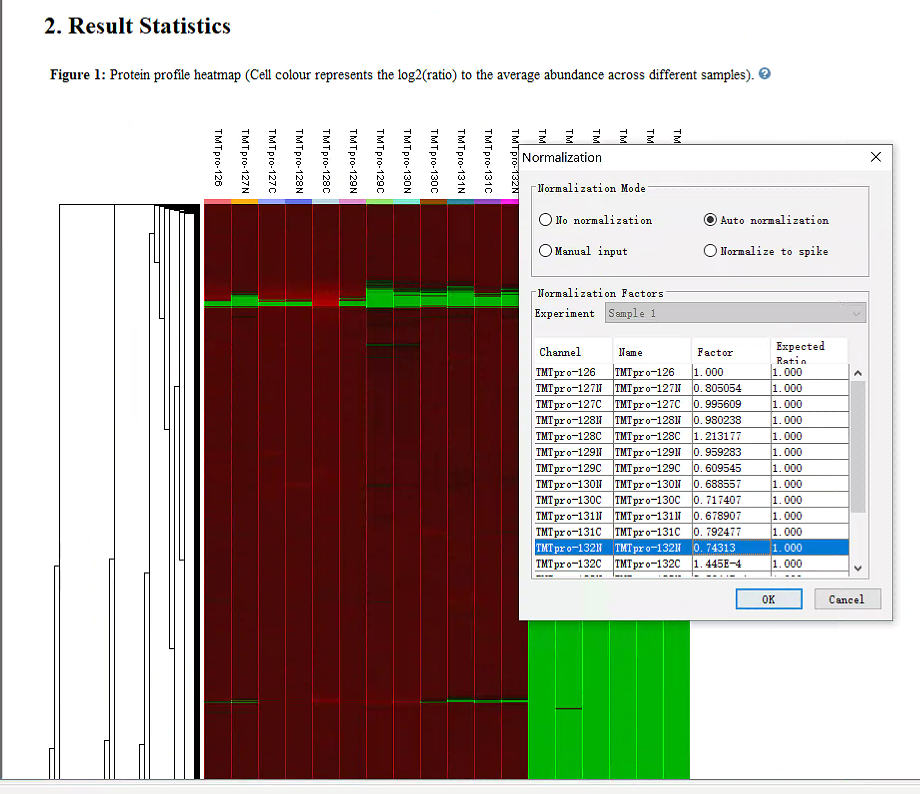Image resolution: width=920 pixels, height=794 pixels.
Task: Click the TMTpro-126 heatmap column label
Action: coord(217,157)
